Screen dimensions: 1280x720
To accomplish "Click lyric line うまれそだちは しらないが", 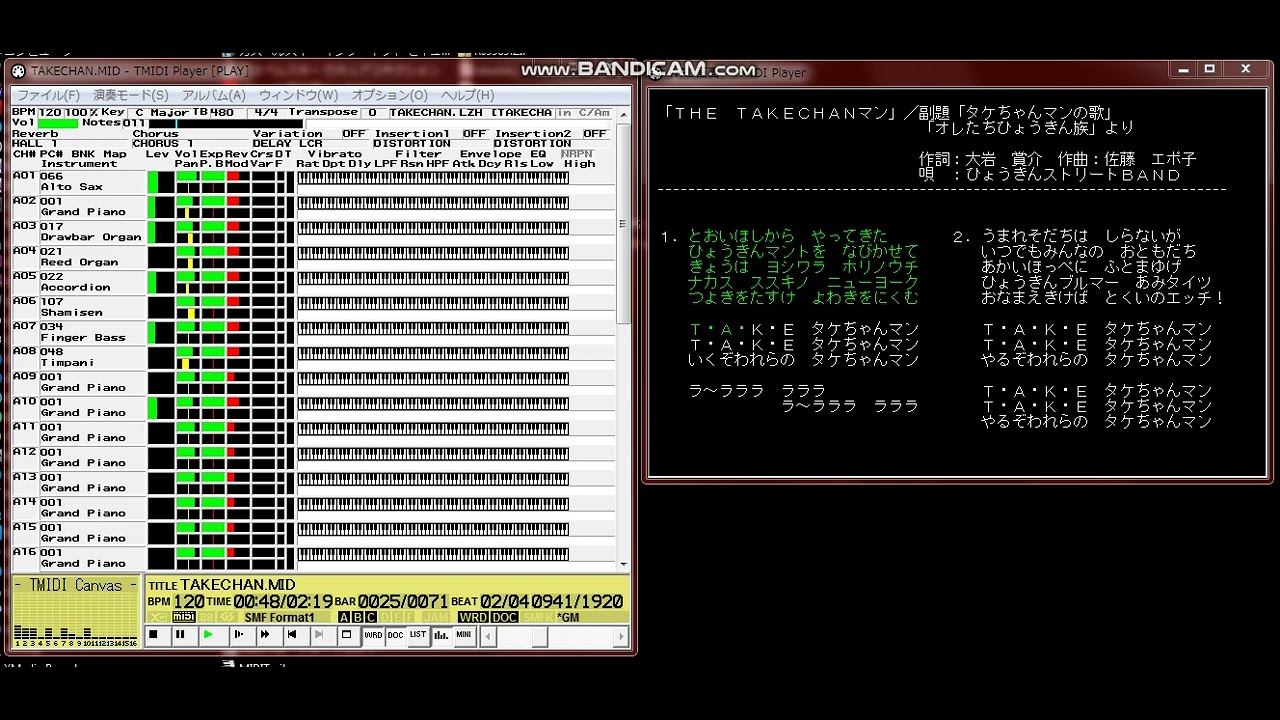I will coord(1081,236).
